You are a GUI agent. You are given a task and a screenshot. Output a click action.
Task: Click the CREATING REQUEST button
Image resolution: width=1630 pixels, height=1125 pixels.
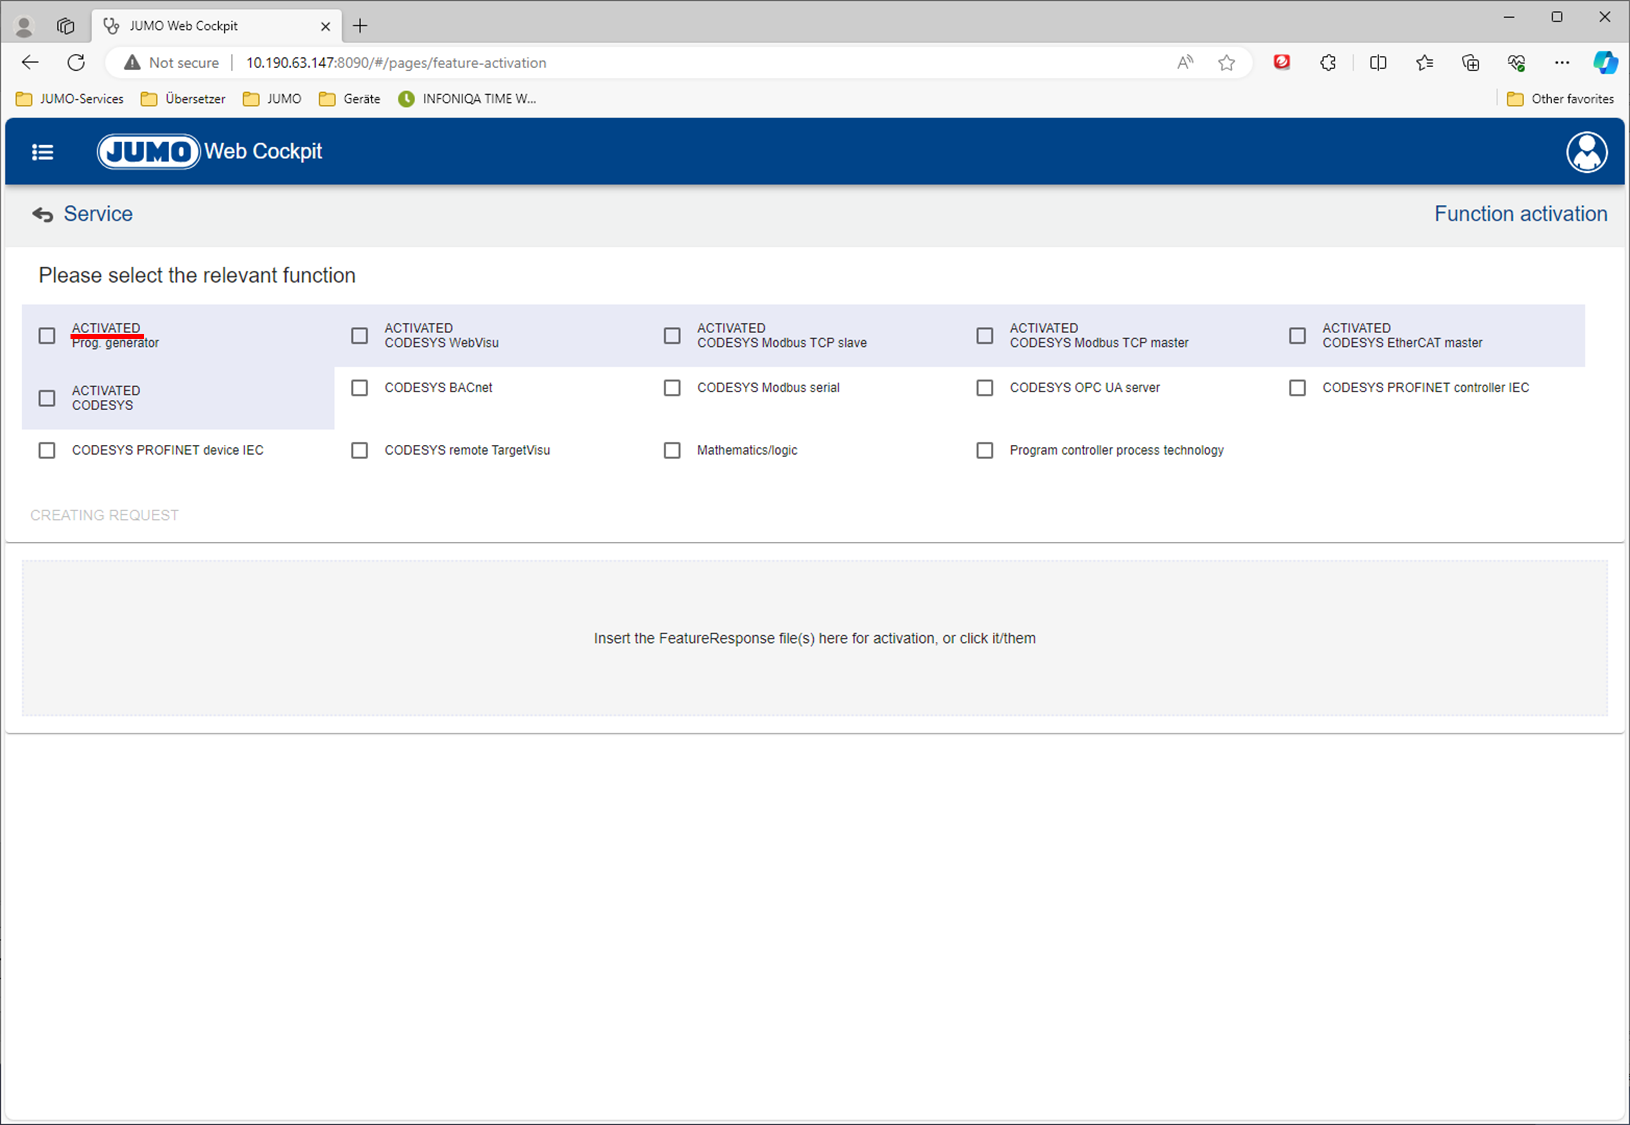tap(105, 515)
